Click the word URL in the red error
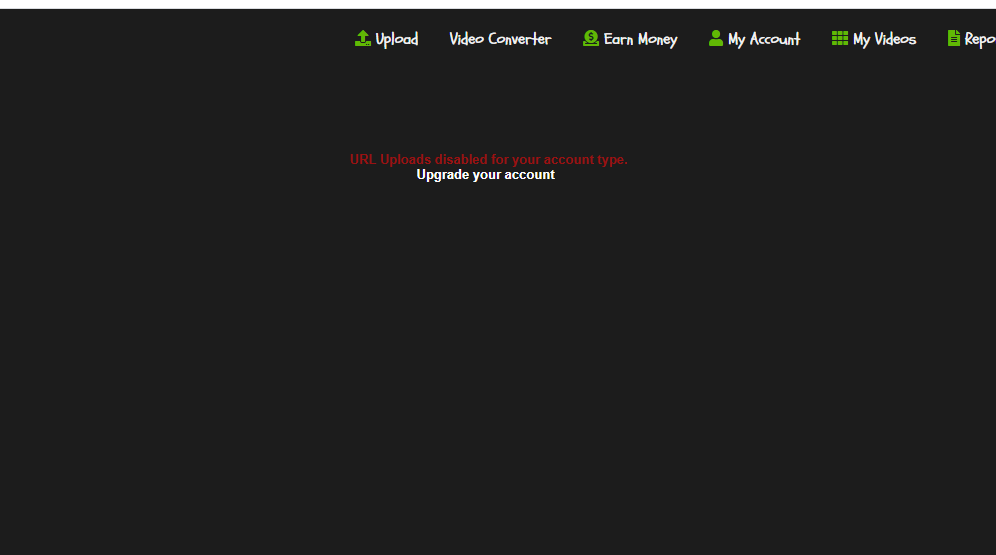The image size is (996, 555). (x=363, y=159)
